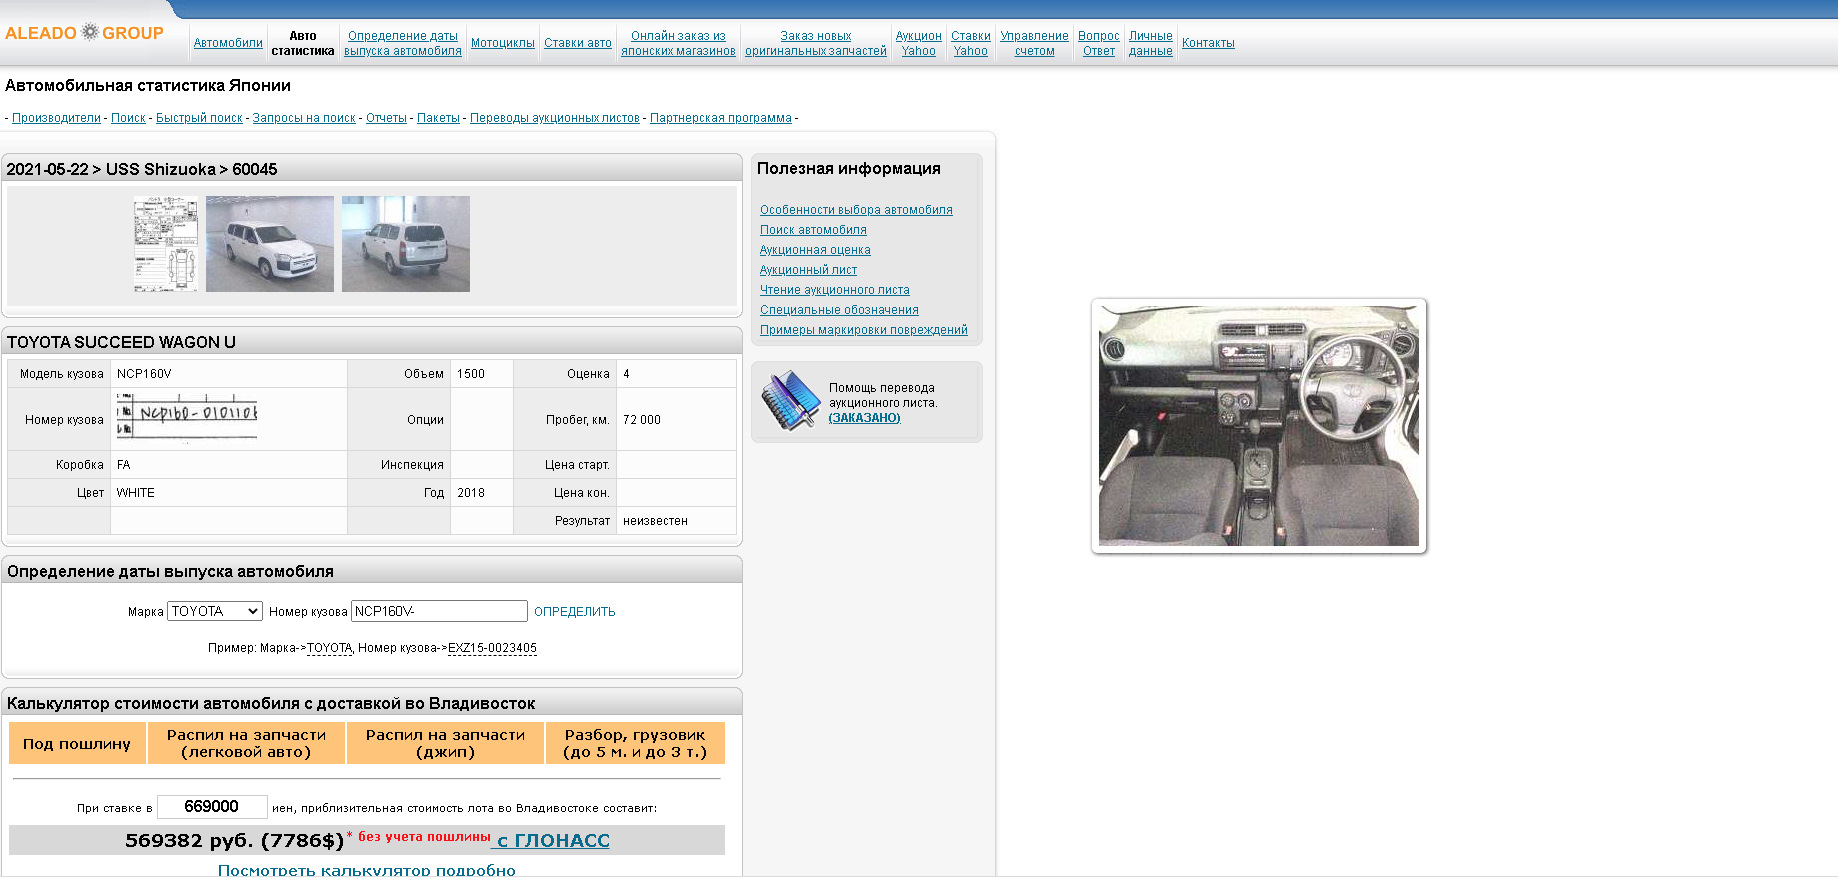Click the Номер кузова input field
This screenshot has height=881, width=1838.
click(x=439, y=611)
